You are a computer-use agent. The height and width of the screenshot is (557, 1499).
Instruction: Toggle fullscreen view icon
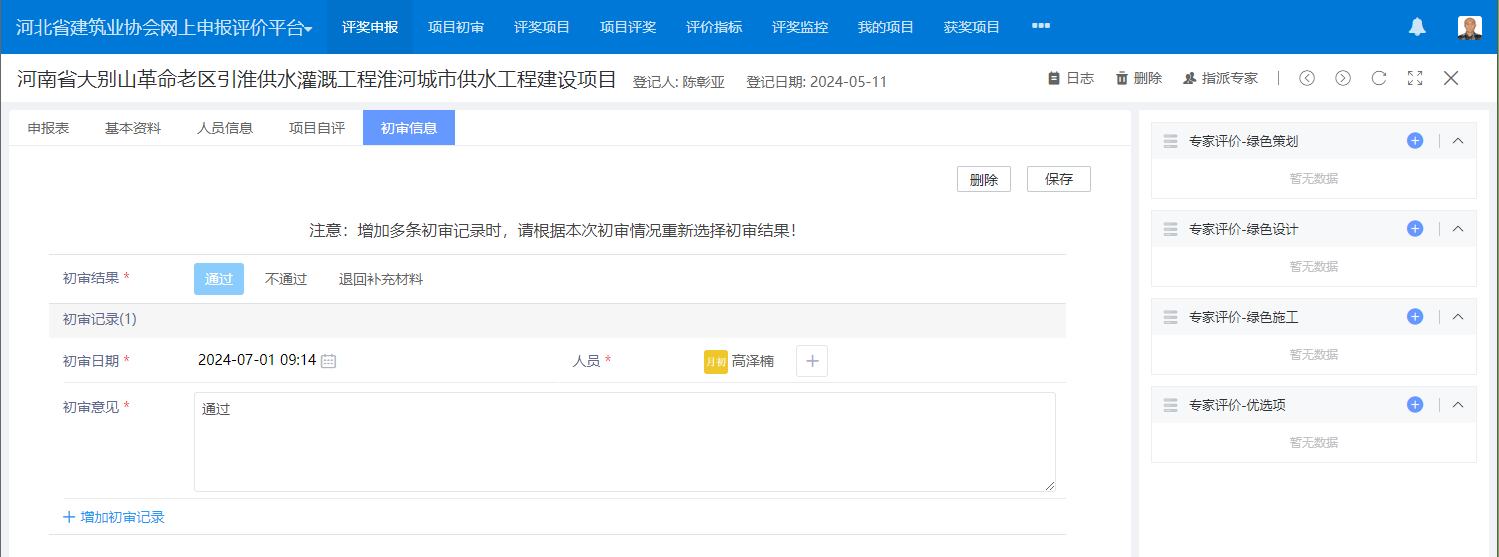[1415, 78]
